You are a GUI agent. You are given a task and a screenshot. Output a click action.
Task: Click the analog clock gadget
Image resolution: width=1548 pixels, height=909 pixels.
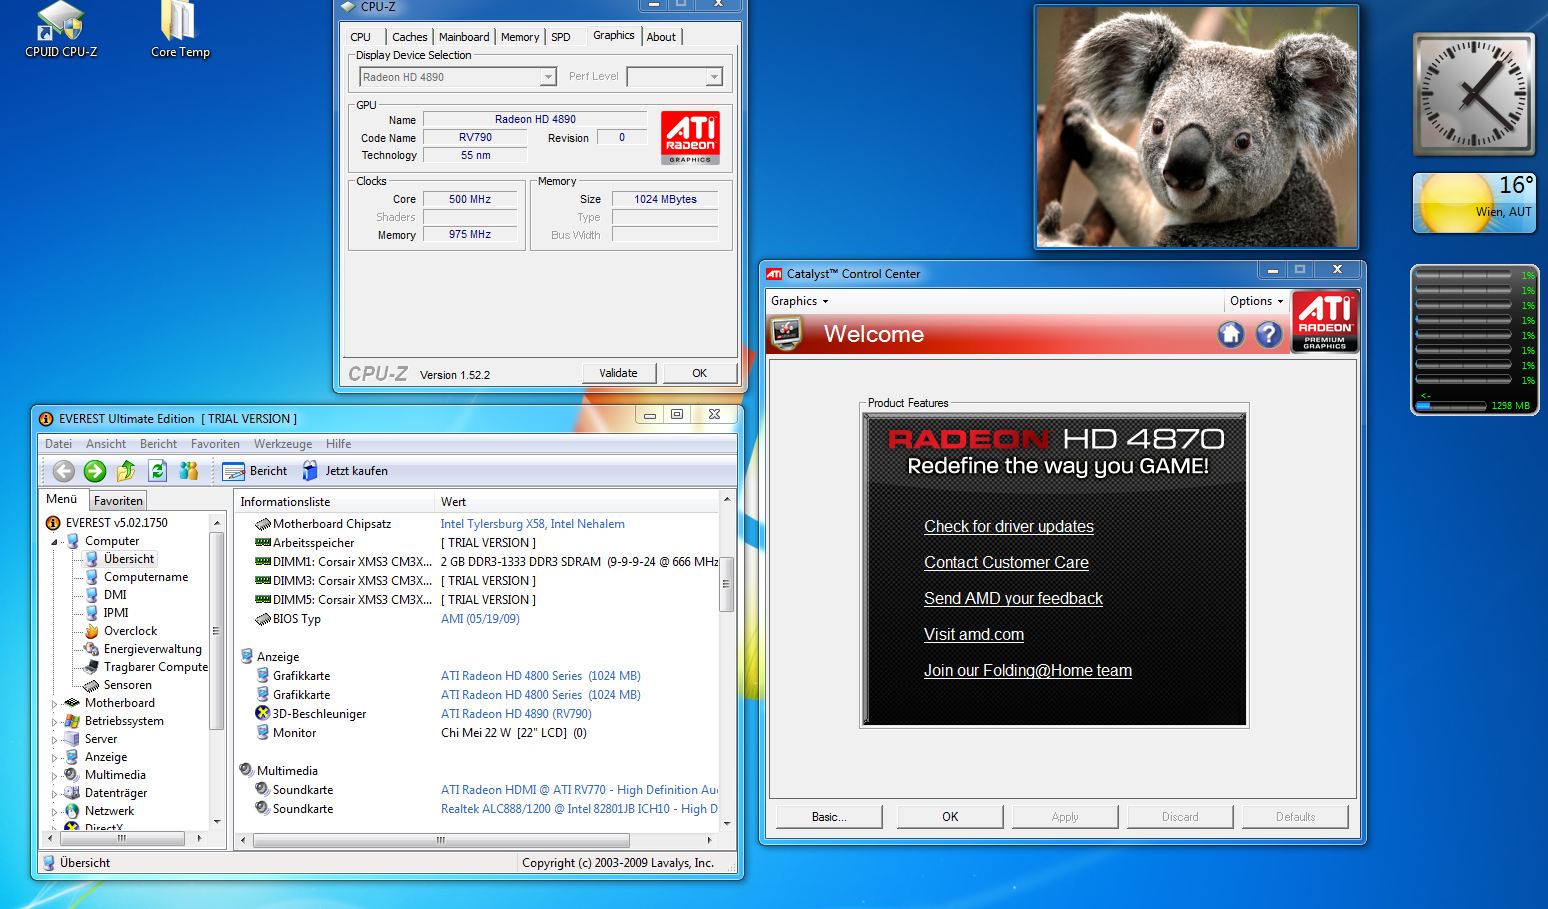[x=1473, y=94]
